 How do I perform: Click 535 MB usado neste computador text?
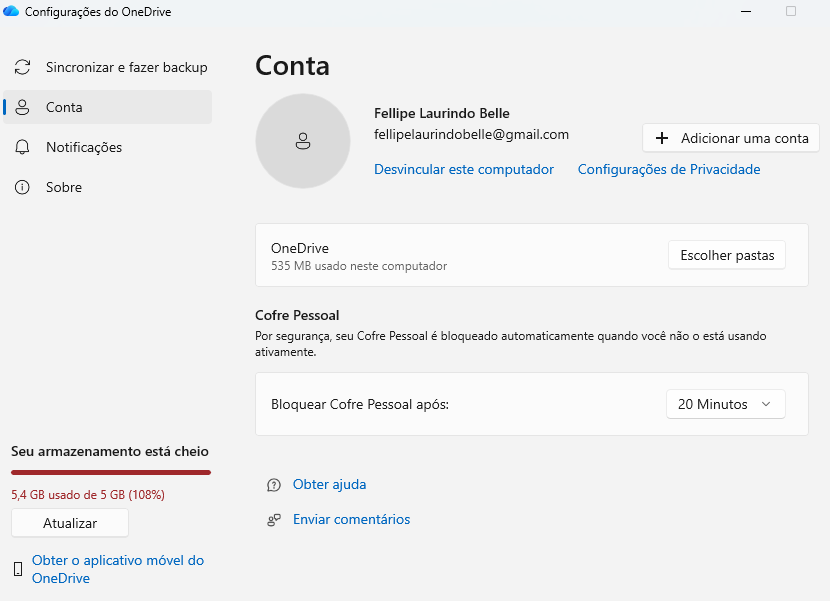tap(359, 266)
